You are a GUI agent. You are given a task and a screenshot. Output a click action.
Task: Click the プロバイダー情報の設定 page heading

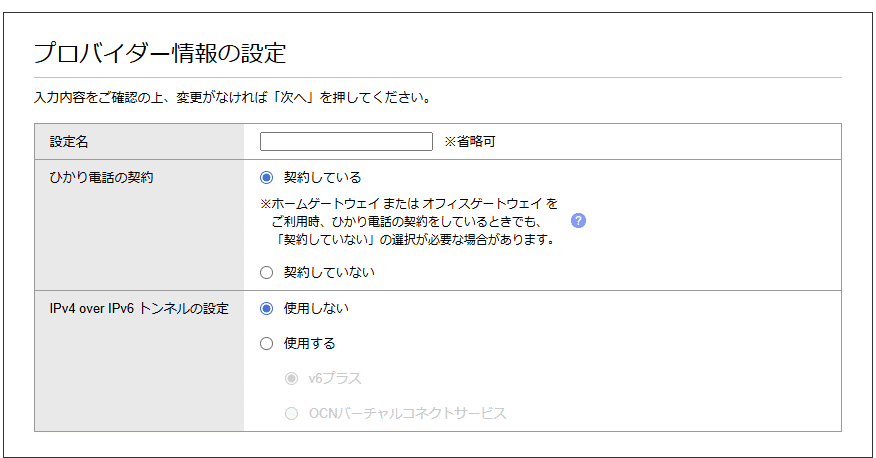[x=160, y=52]
